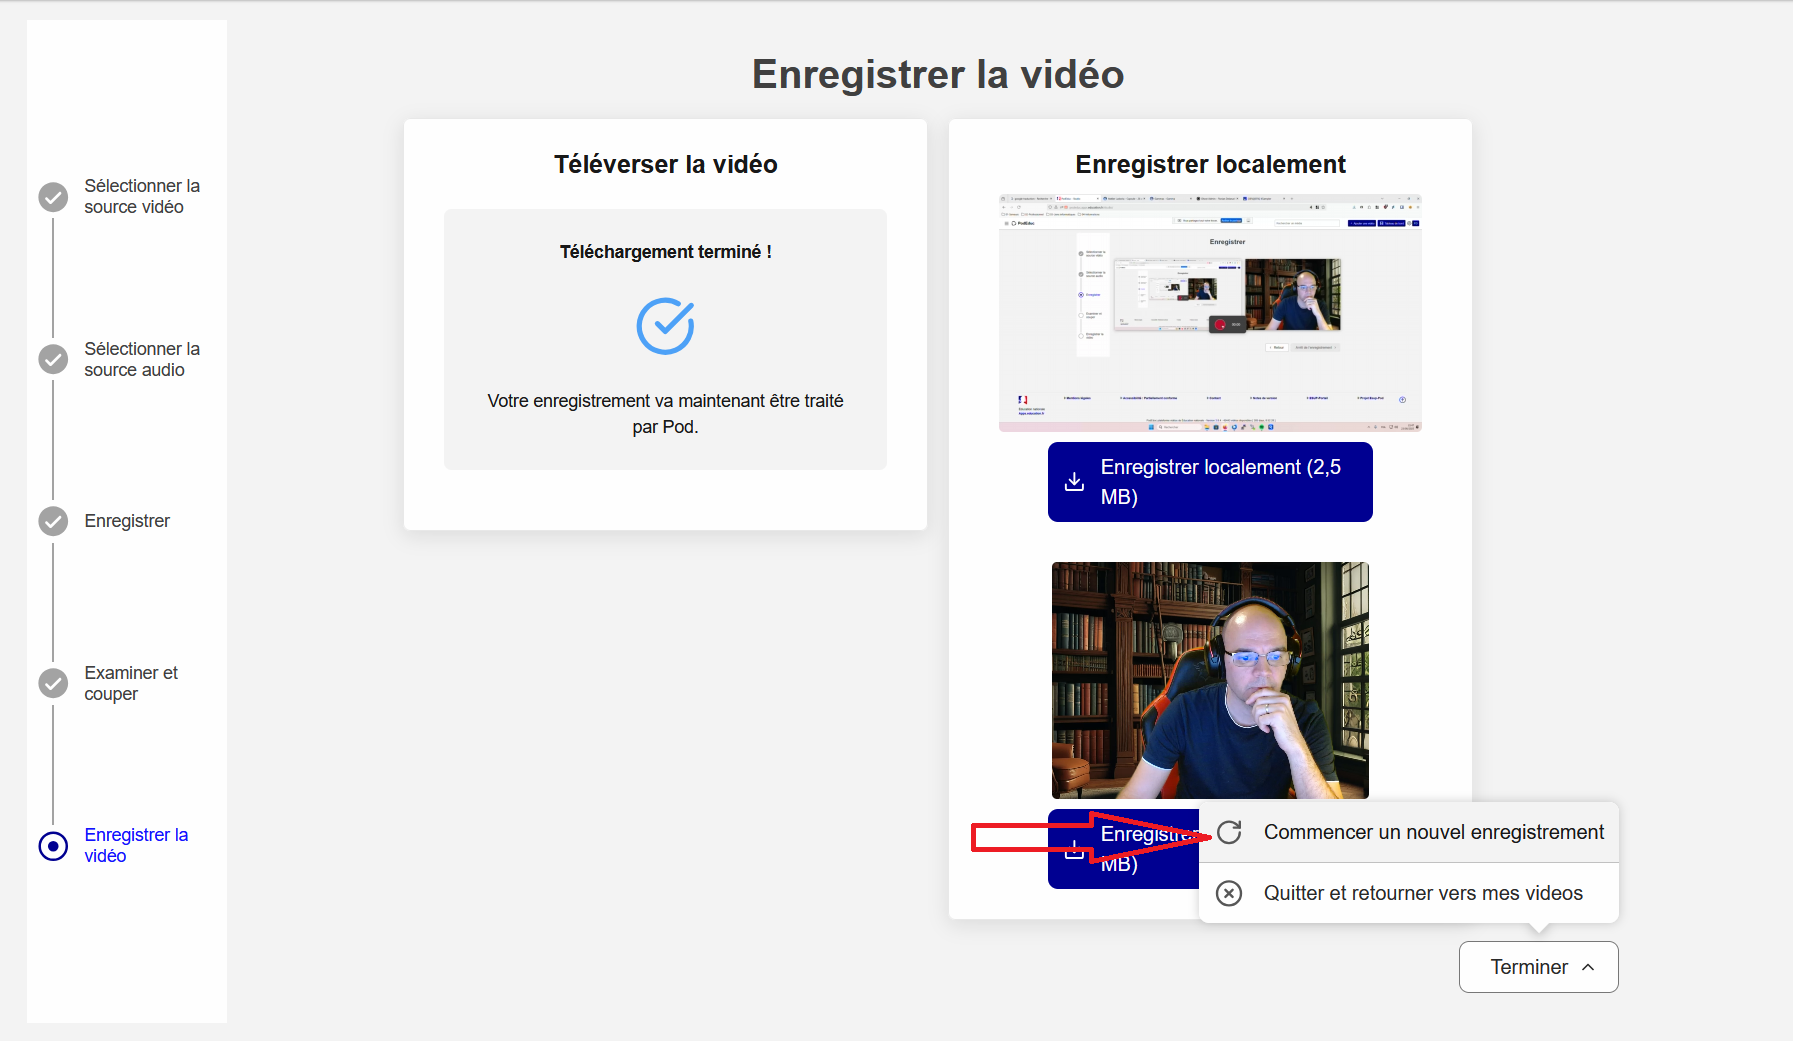The height and width of the screenshot is (1041, 1793).
Task: Select the "Examiner et couper" step label
Action: [x=131, y=683]
